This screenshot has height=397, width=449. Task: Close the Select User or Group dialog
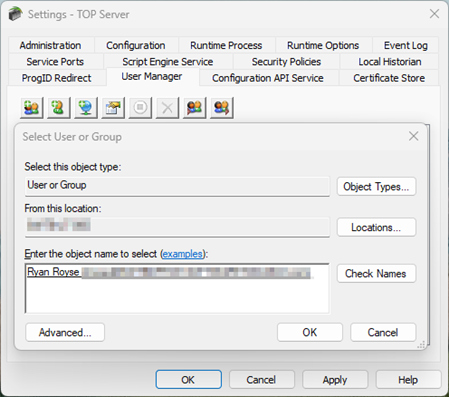coord(413,136)
